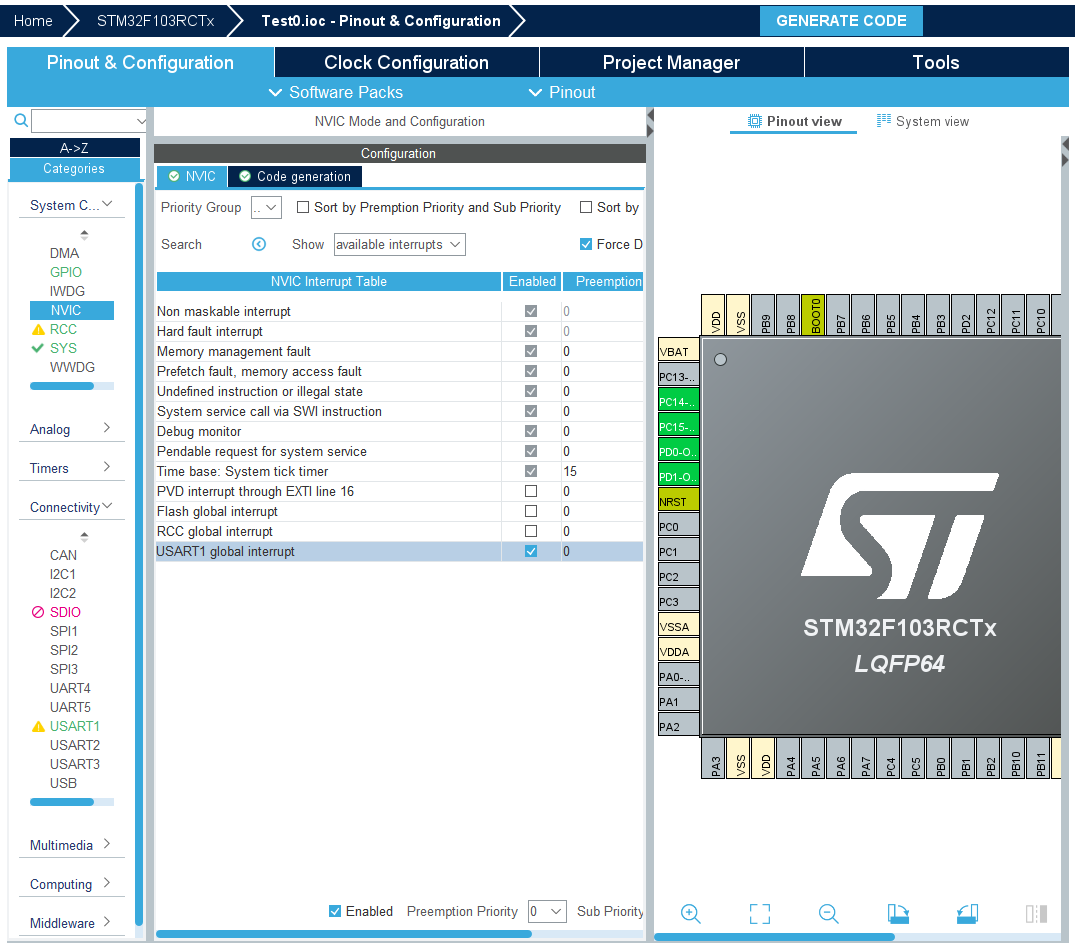
Task: Select the BOOT0 pin on chip
Action: click(x=814, y=315)
